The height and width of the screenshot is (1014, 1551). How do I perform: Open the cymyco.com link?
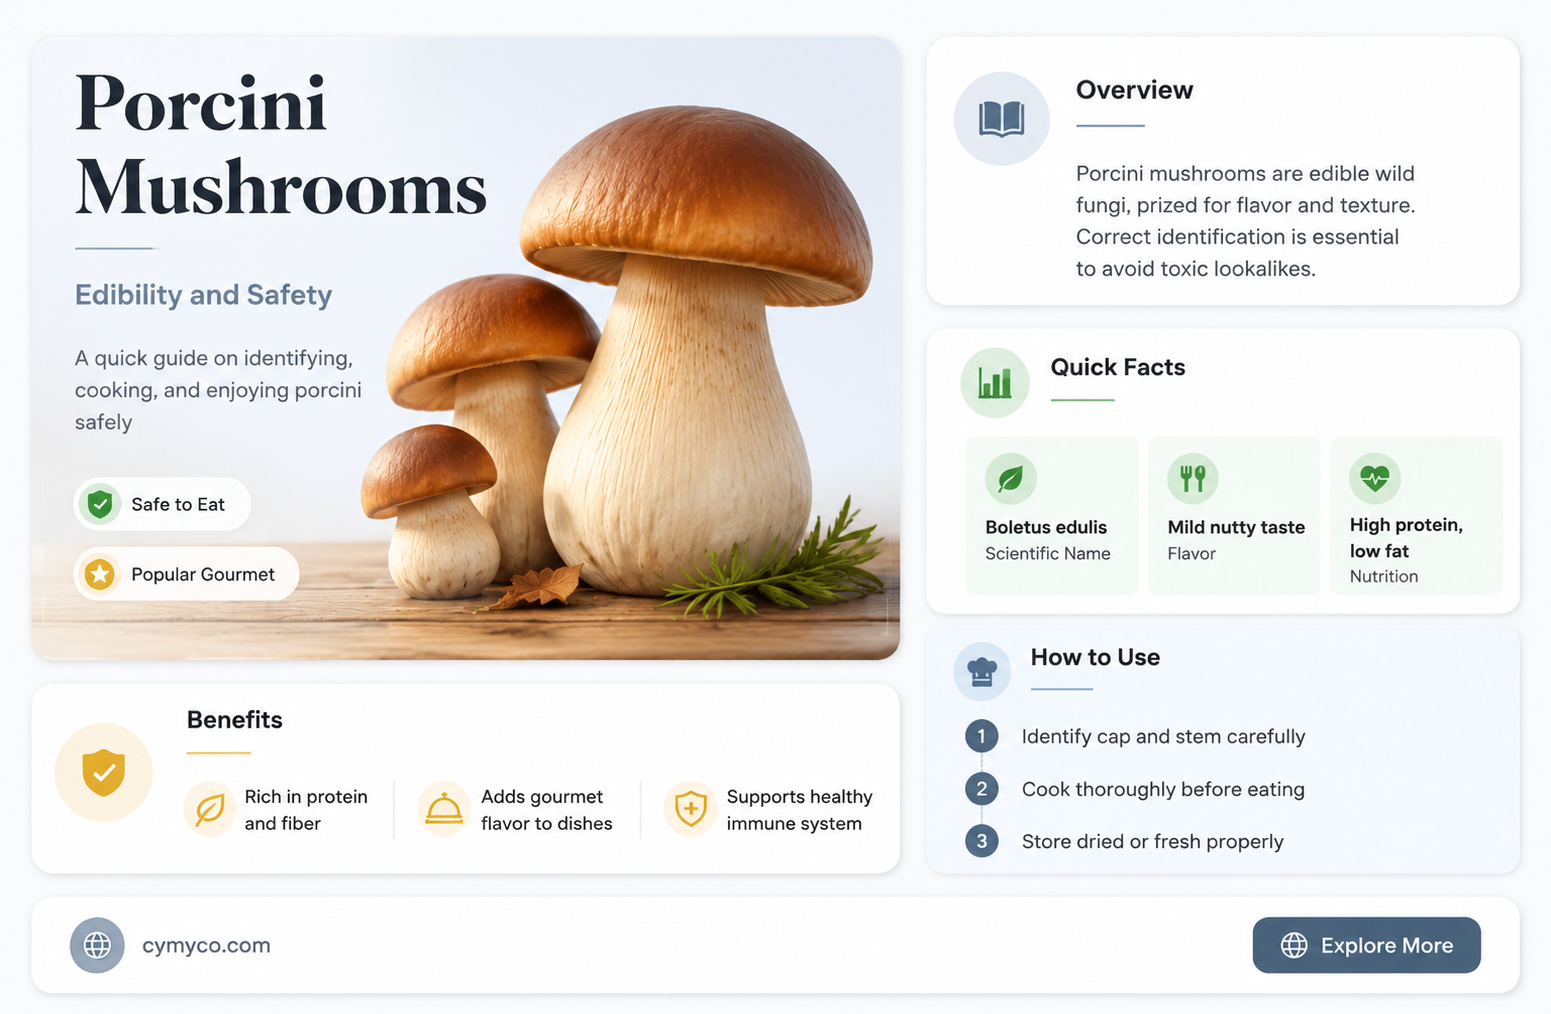pos(206,945)
